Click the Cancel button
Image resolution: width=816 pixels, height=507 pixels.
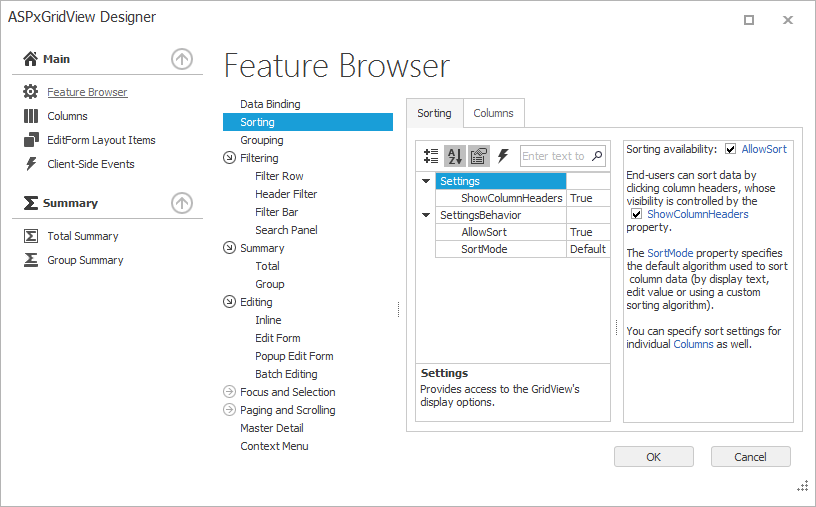[x=750, y=457]
